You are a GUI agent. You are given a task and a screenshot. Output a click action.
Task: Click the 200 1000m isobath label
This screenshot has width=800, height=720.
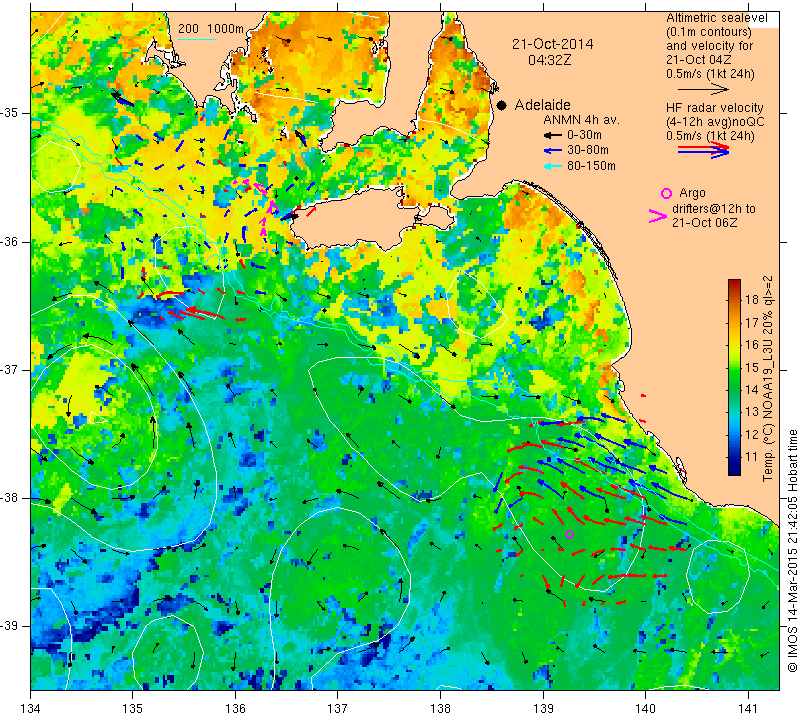click(211, 29)
